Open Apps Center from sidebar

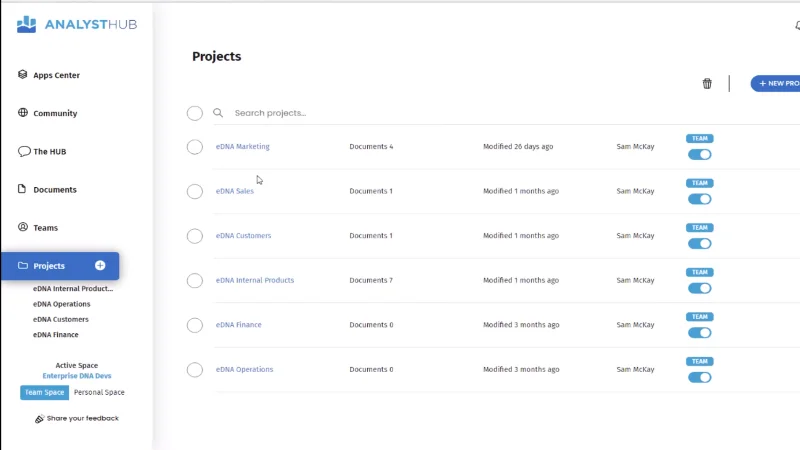click(x=56, y=75)
